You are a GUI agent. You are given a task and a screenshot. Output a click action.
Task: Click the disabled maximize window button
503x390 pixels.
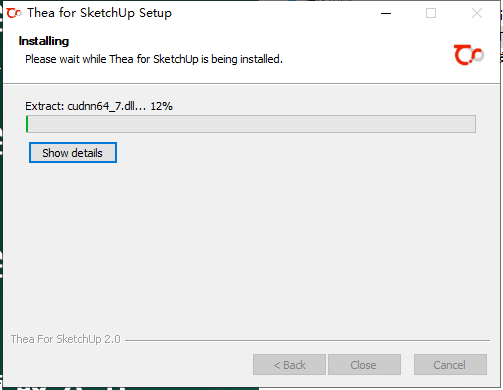pos(431,13)
